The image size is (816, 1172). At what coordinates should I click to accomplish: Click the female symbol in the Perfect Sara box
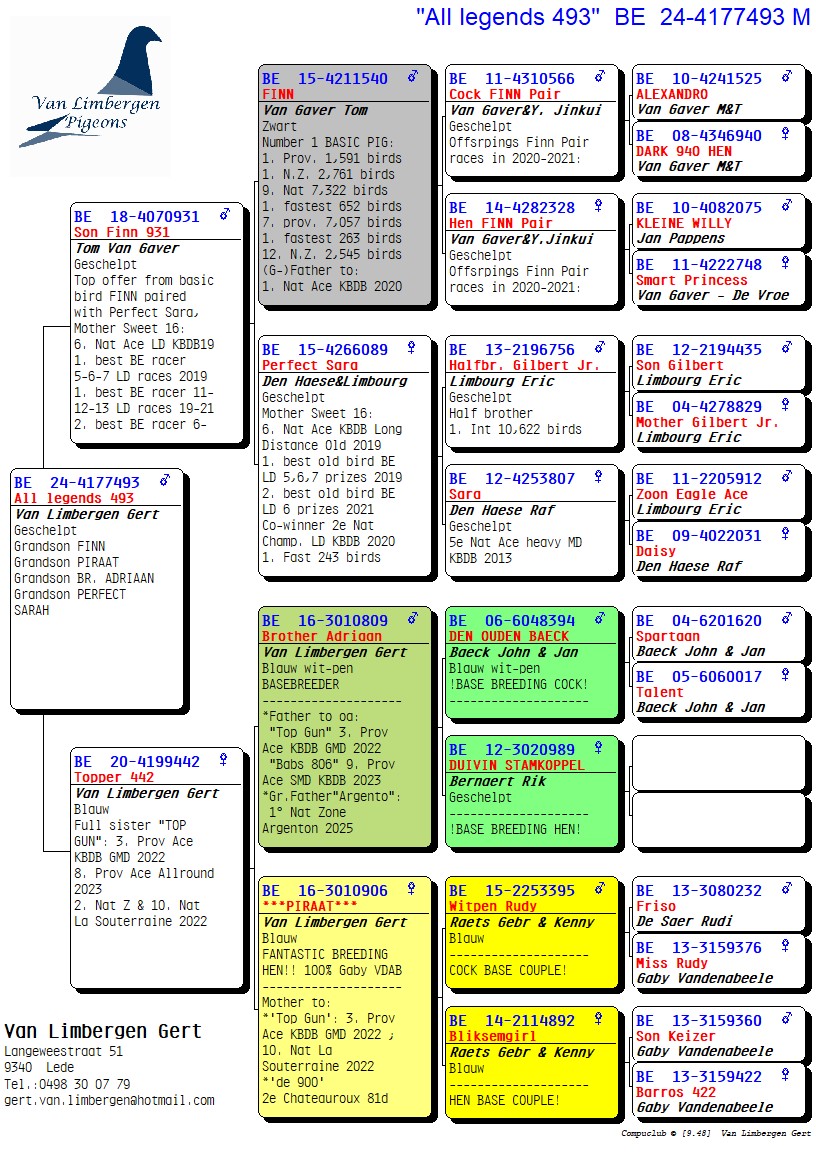[411, 348]
